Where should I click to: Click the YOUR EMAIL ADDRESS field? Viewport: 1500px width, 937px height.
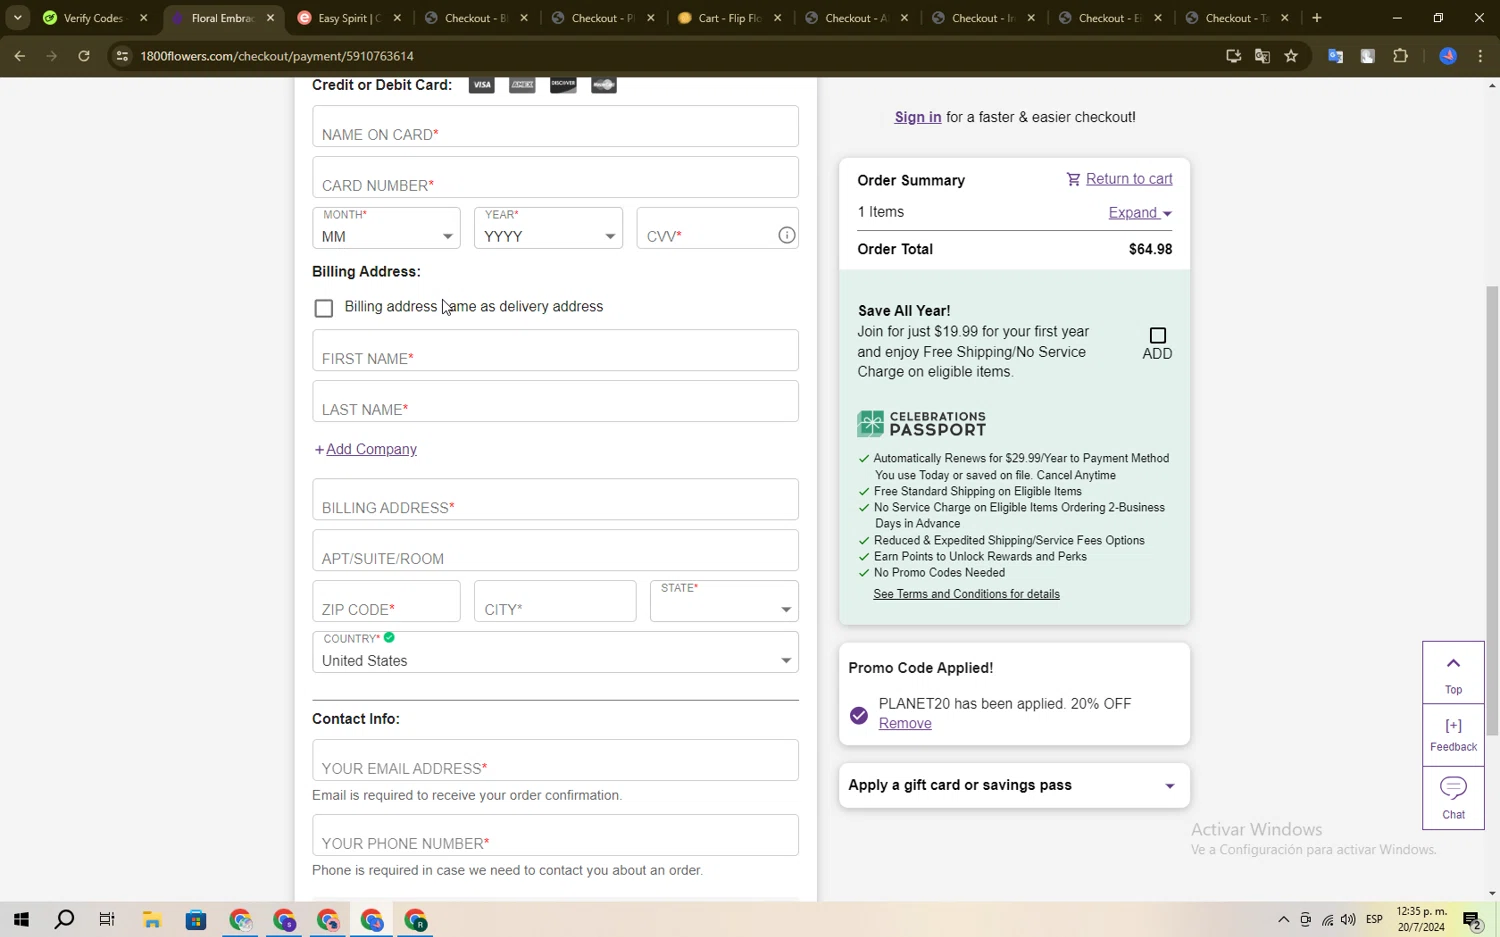[555, 760]
